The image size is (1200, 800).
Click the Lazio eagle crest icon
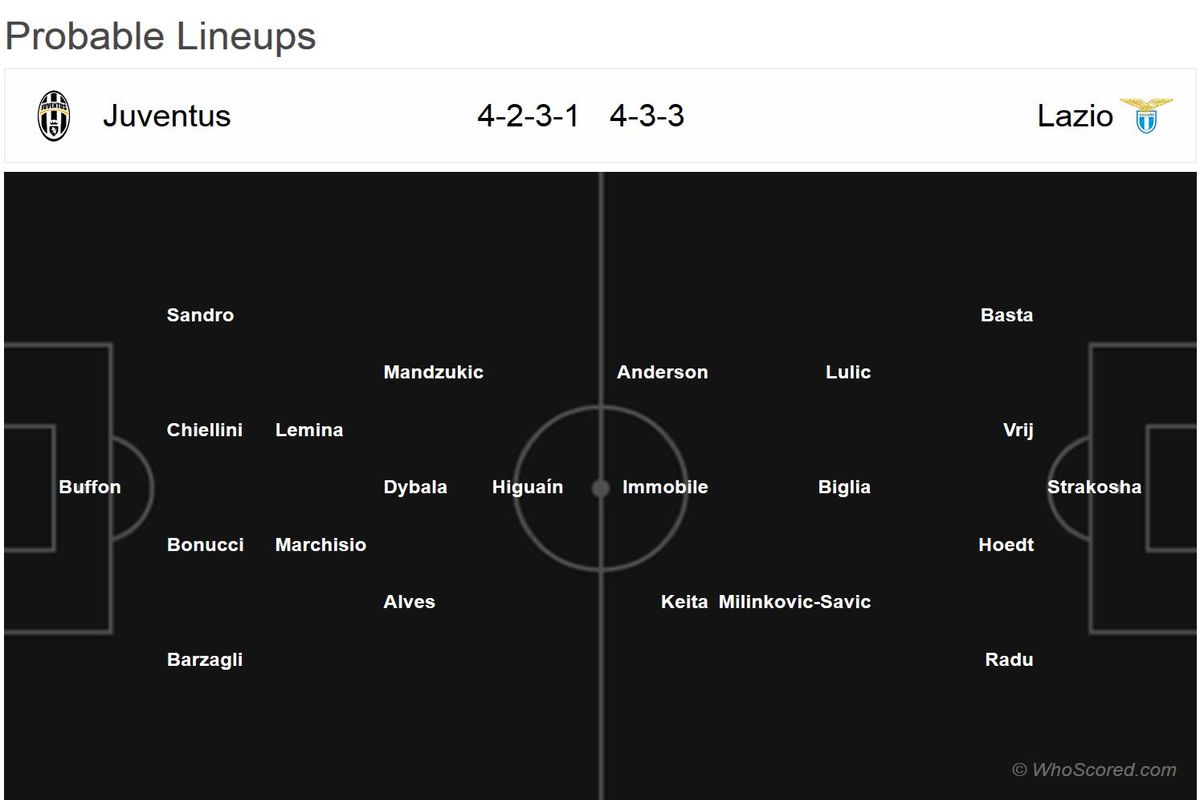pyautogui.click(x=1146, y=116)
